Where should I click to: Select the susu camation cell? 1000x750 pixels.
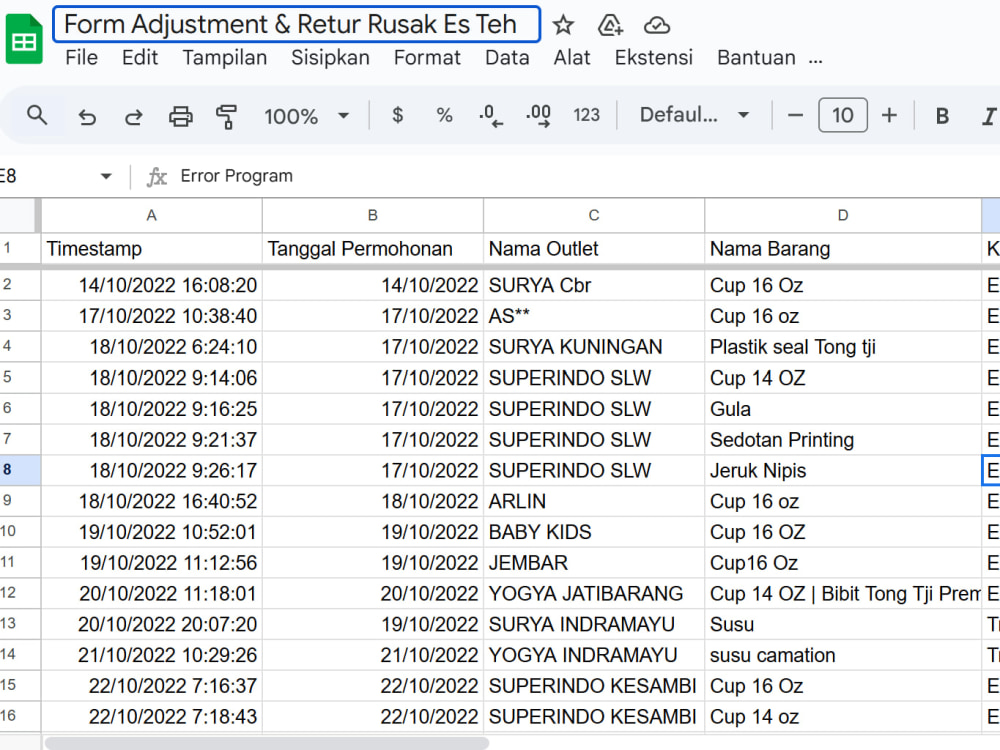[843, 655]
